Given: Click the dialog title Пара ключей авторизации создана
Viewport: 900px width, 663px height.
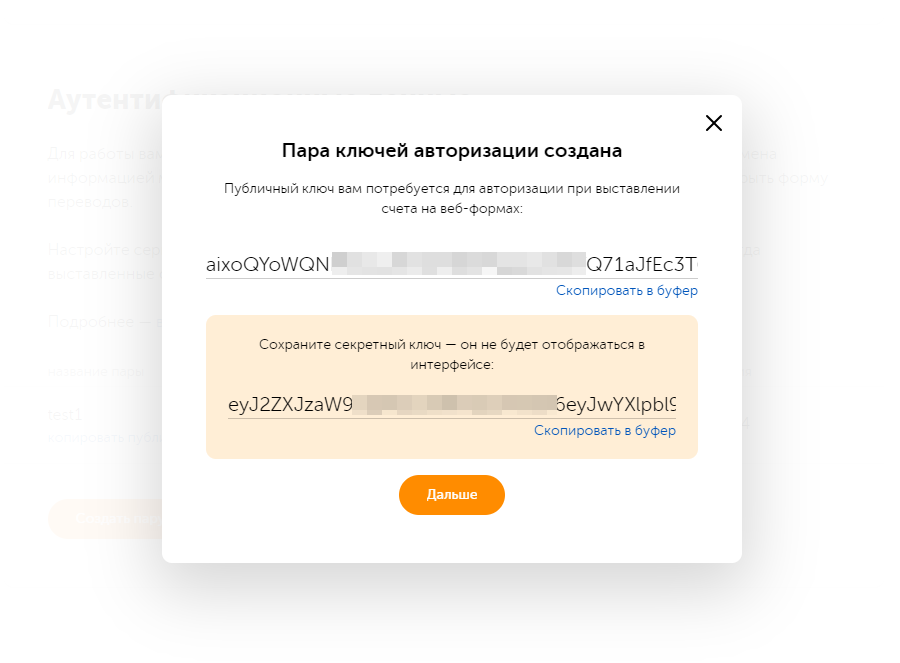Looking at the screenshot, I should [x=452, y=151].
